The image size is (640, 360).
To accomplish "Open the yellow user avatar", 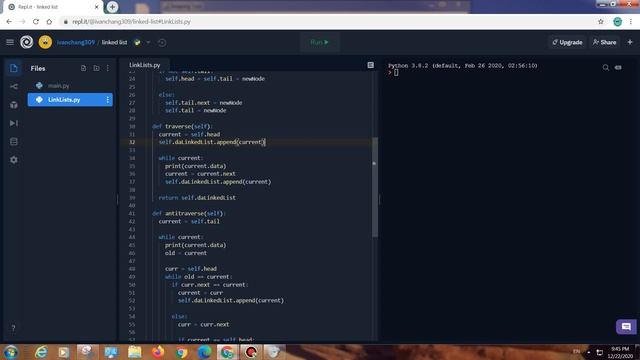I will [45, 42].
